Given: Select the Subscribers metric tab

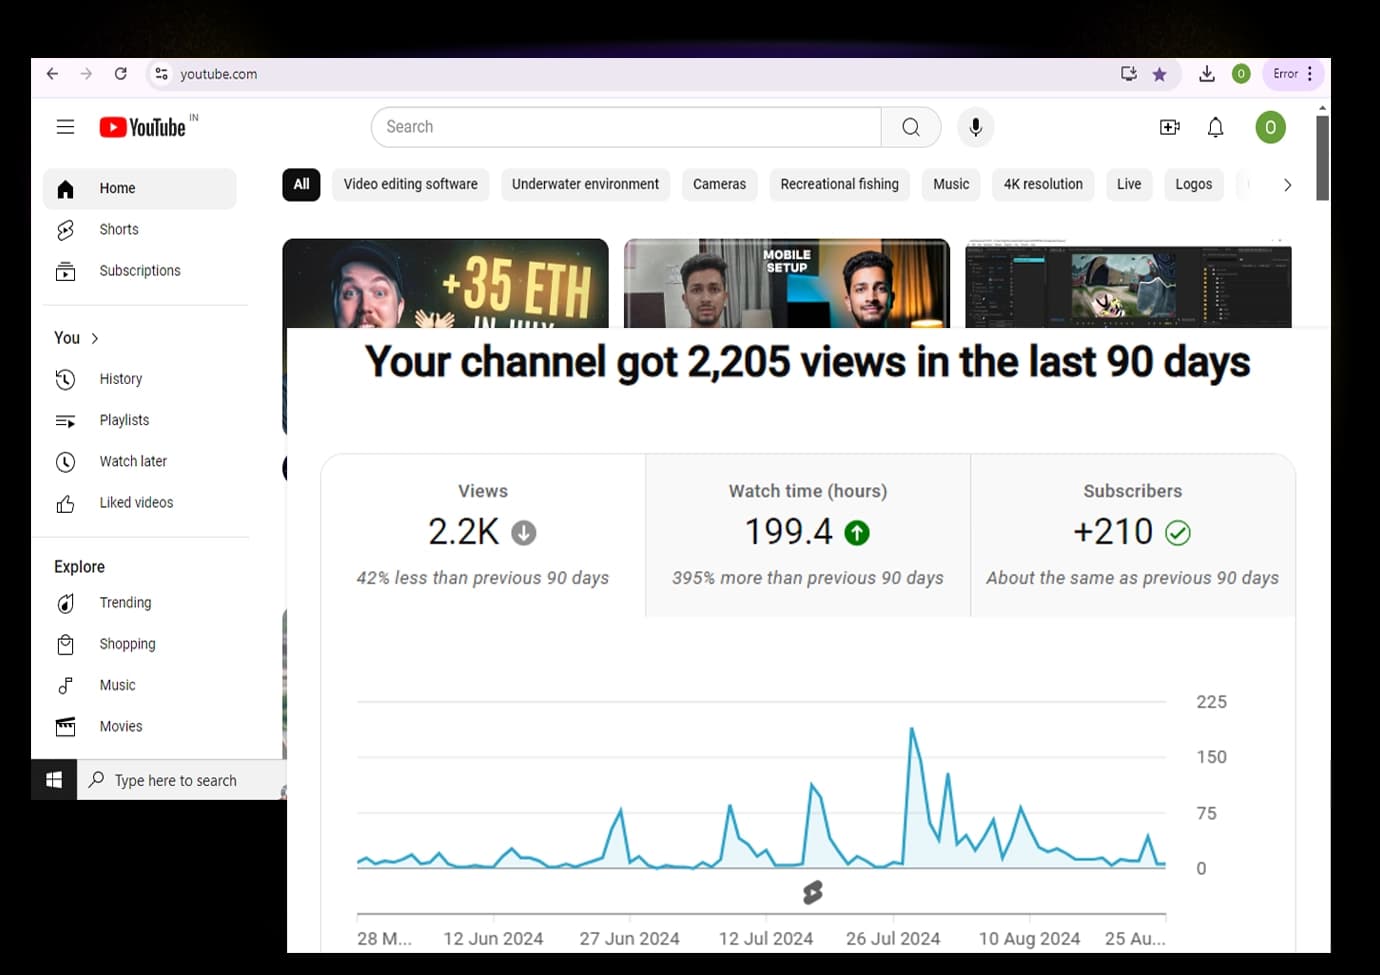Looking at the screenshot, I should point(1132,534).
